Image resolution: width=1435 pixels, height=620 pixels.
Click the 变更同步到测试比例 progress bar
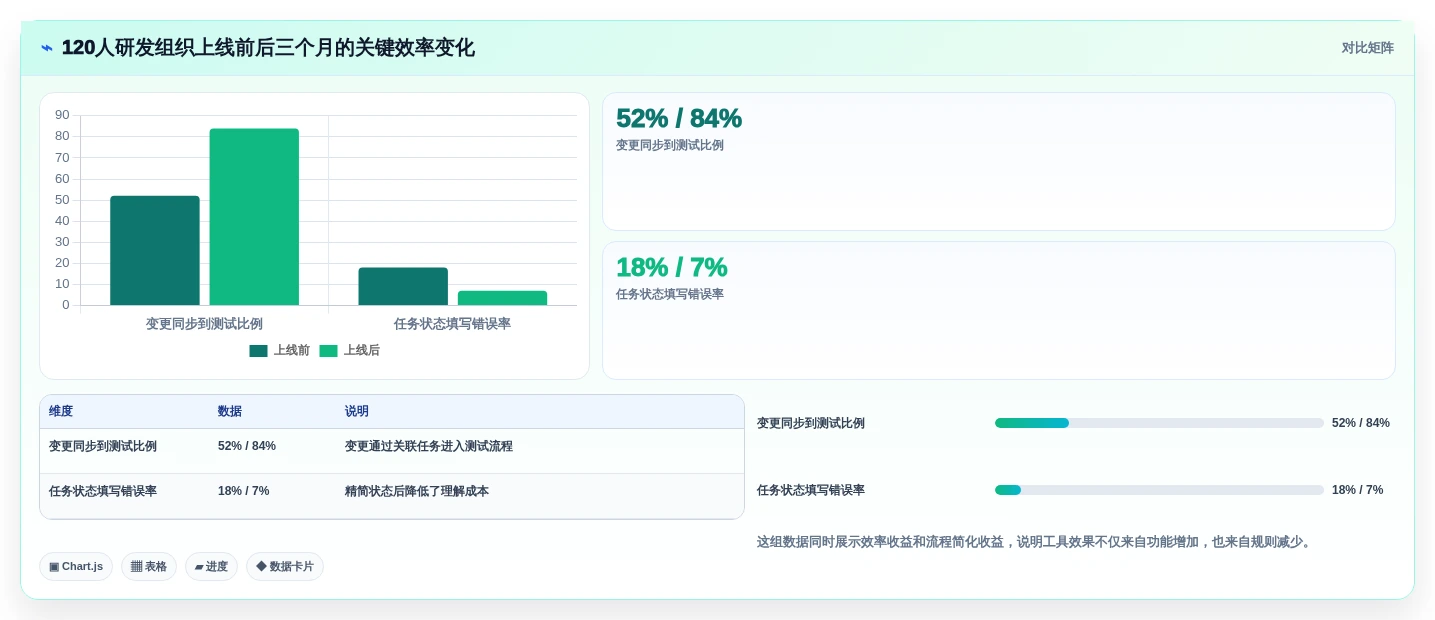click(1159, 423)
